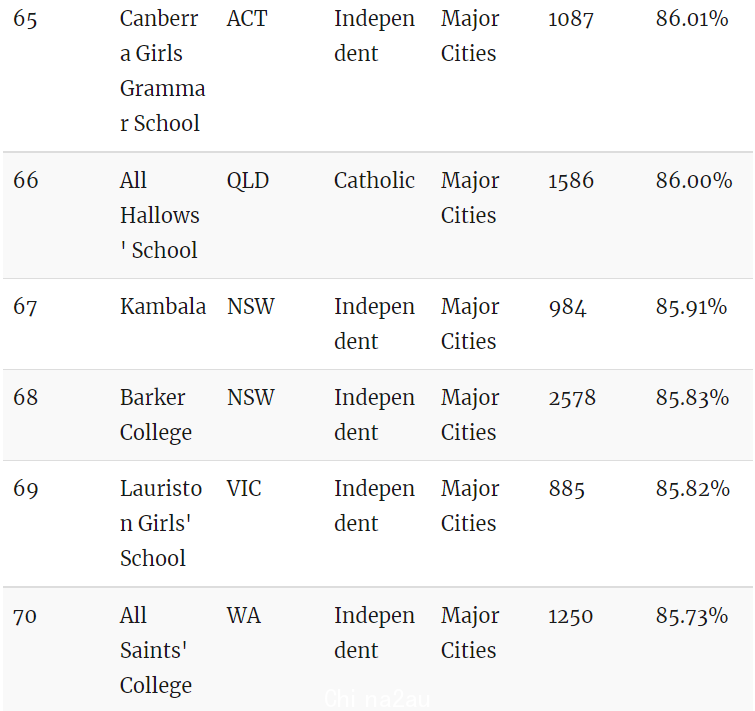This screenshot has height=711, width=755.
Task: Click the ACT state cell
Action: point(247,19)
